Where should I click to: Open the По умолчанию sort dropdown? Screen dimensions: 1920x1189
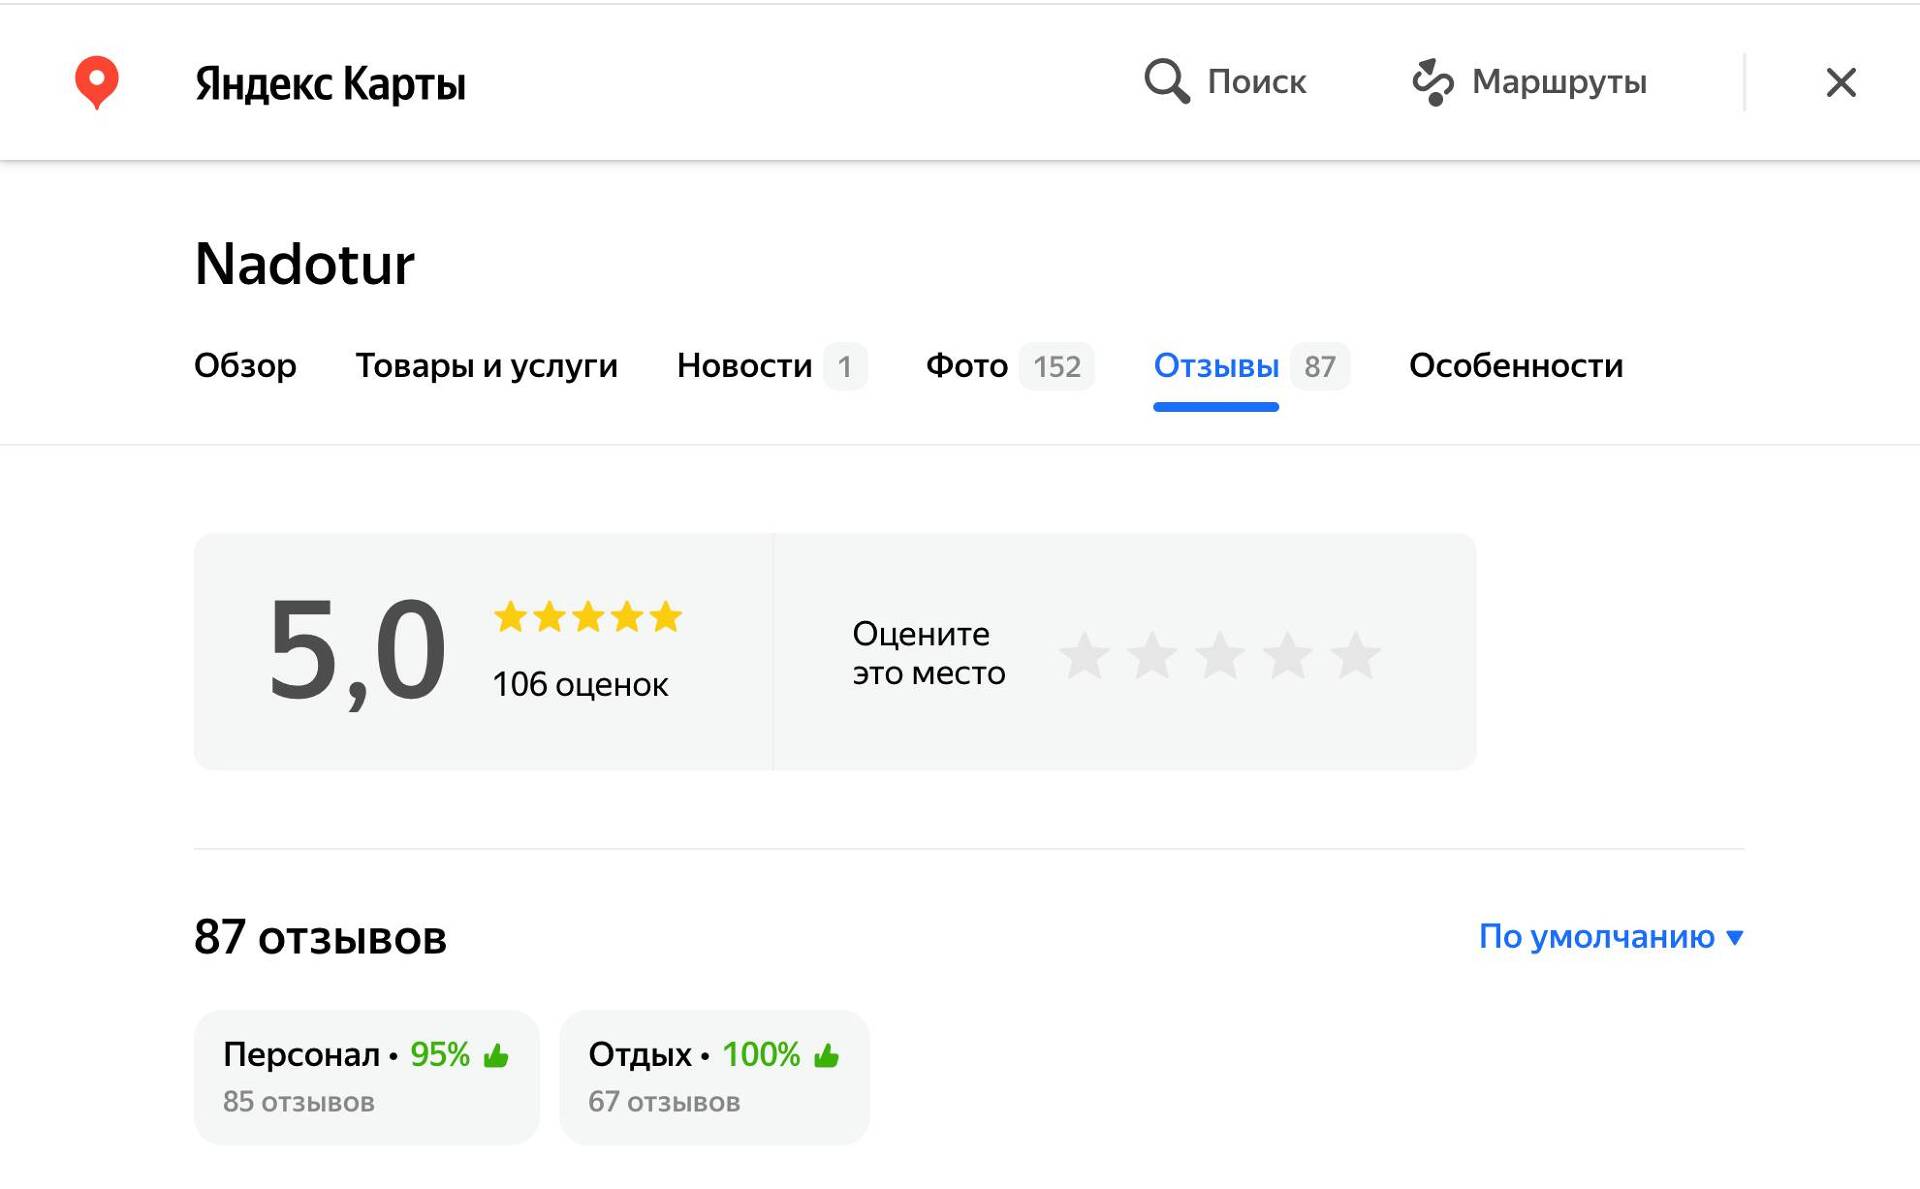coord(1610,937)
